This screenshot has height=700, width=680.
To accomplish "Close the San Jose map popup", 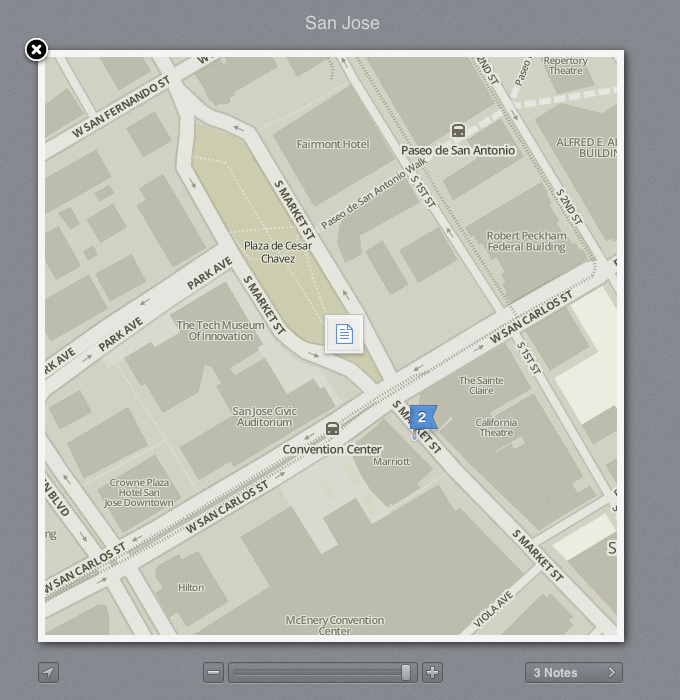I will (x=36, y=50).
